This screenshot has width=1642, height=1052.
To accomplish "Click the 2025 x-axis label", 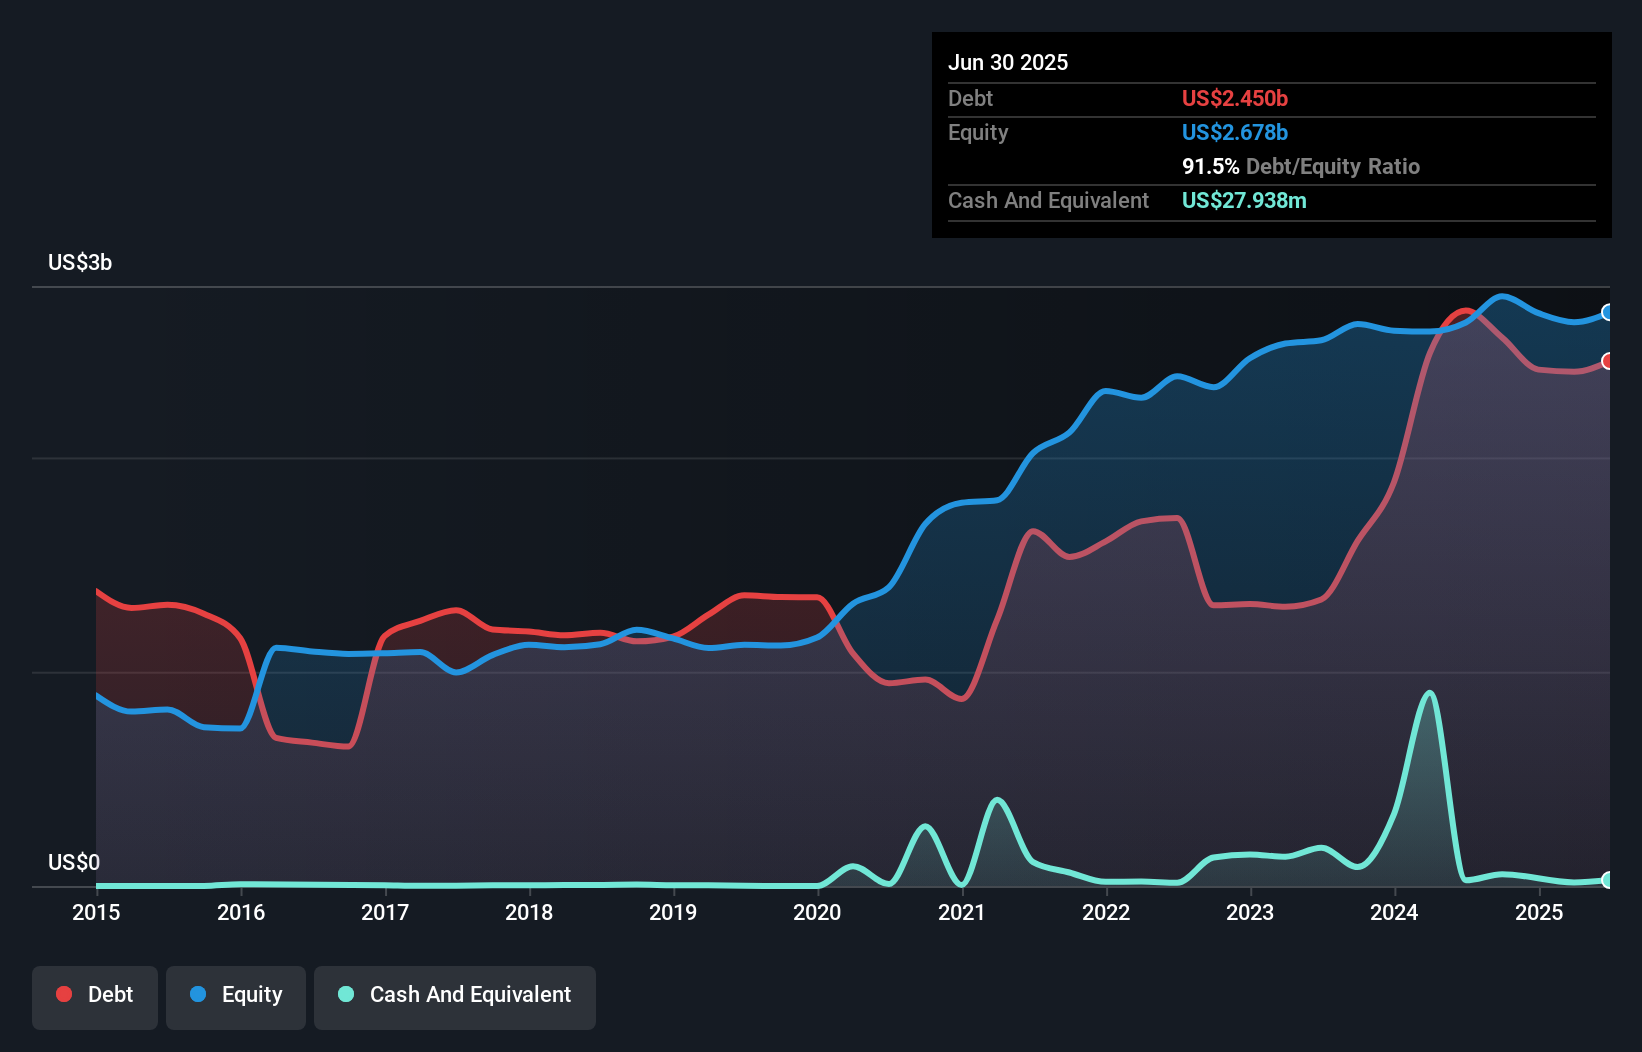I will [x=1539, y=912].
